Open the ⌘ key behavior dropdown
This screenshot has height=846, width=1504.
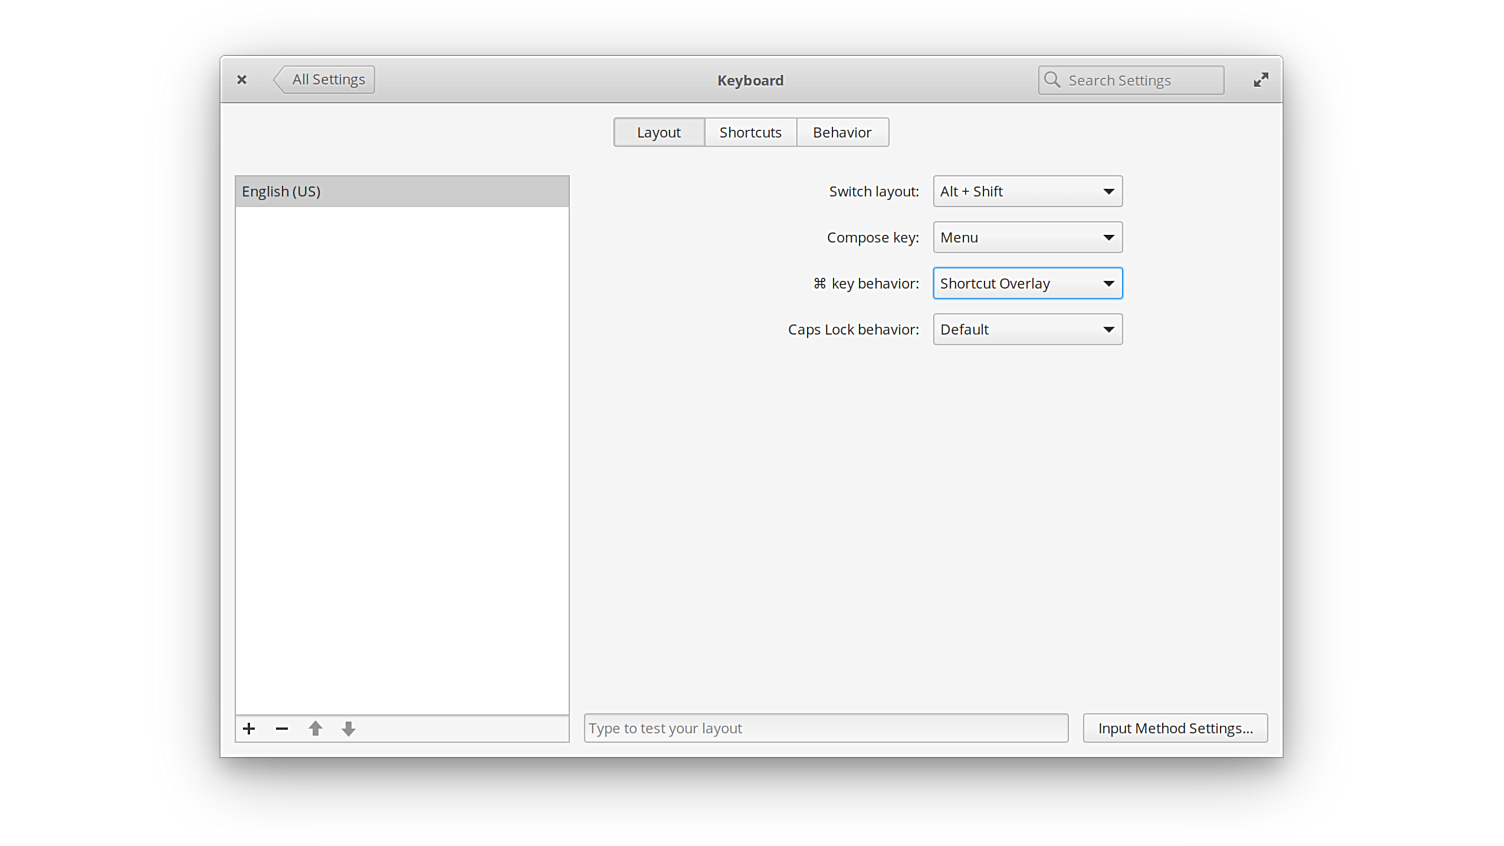click(x=1027, y=283)
